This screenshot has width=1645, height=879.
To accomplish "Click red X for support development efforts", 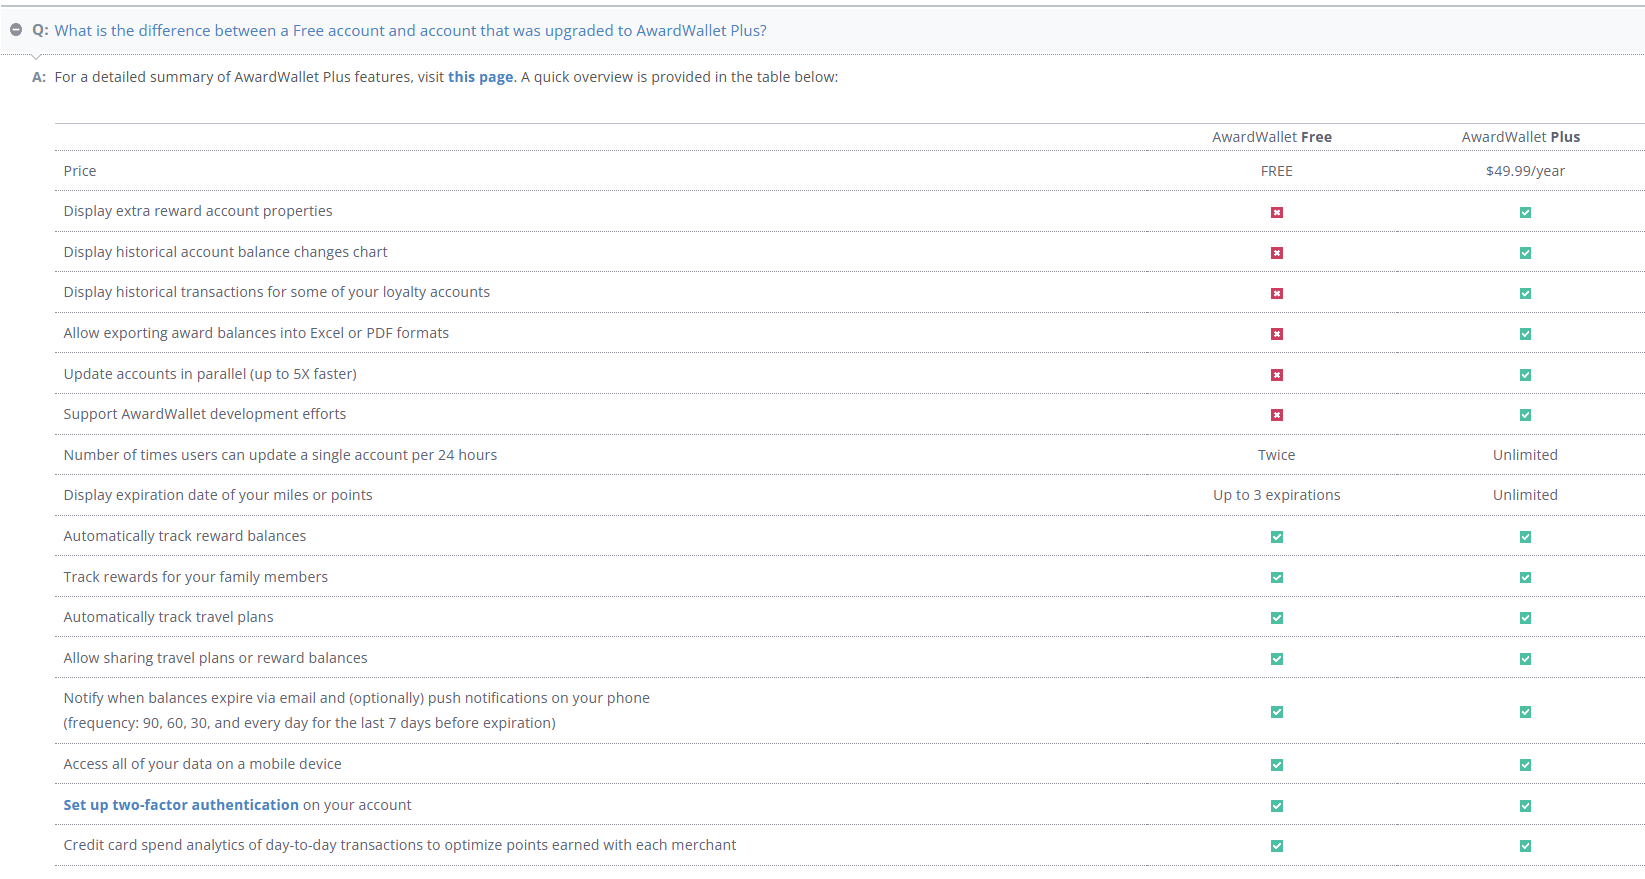I will coord(1277,415).
